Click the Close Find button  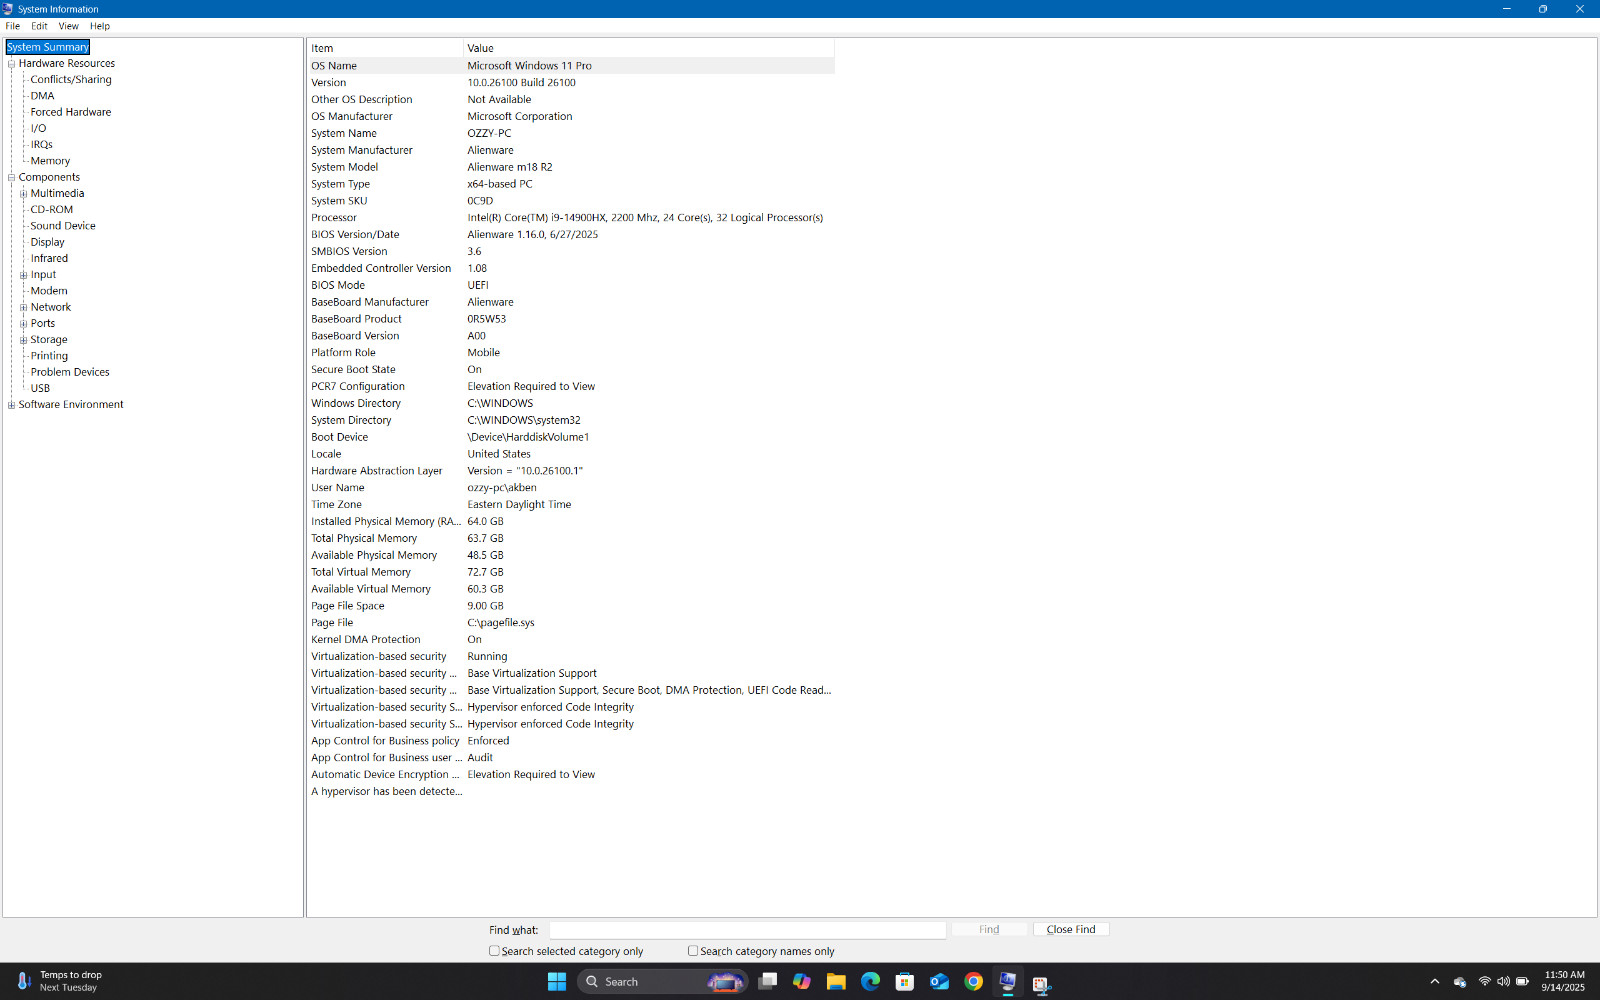[1071, 930]
